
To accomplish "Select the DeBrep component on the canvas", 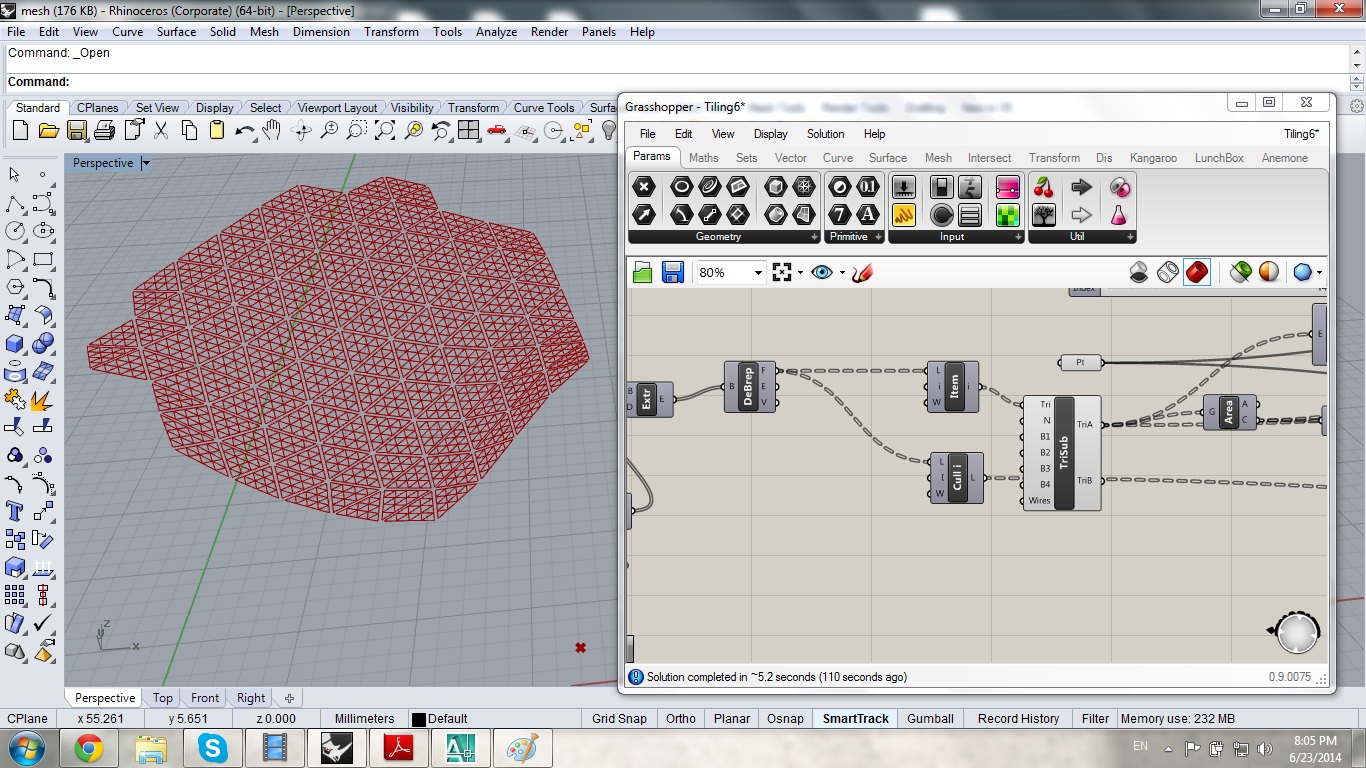I will click(x=750, y=387).
